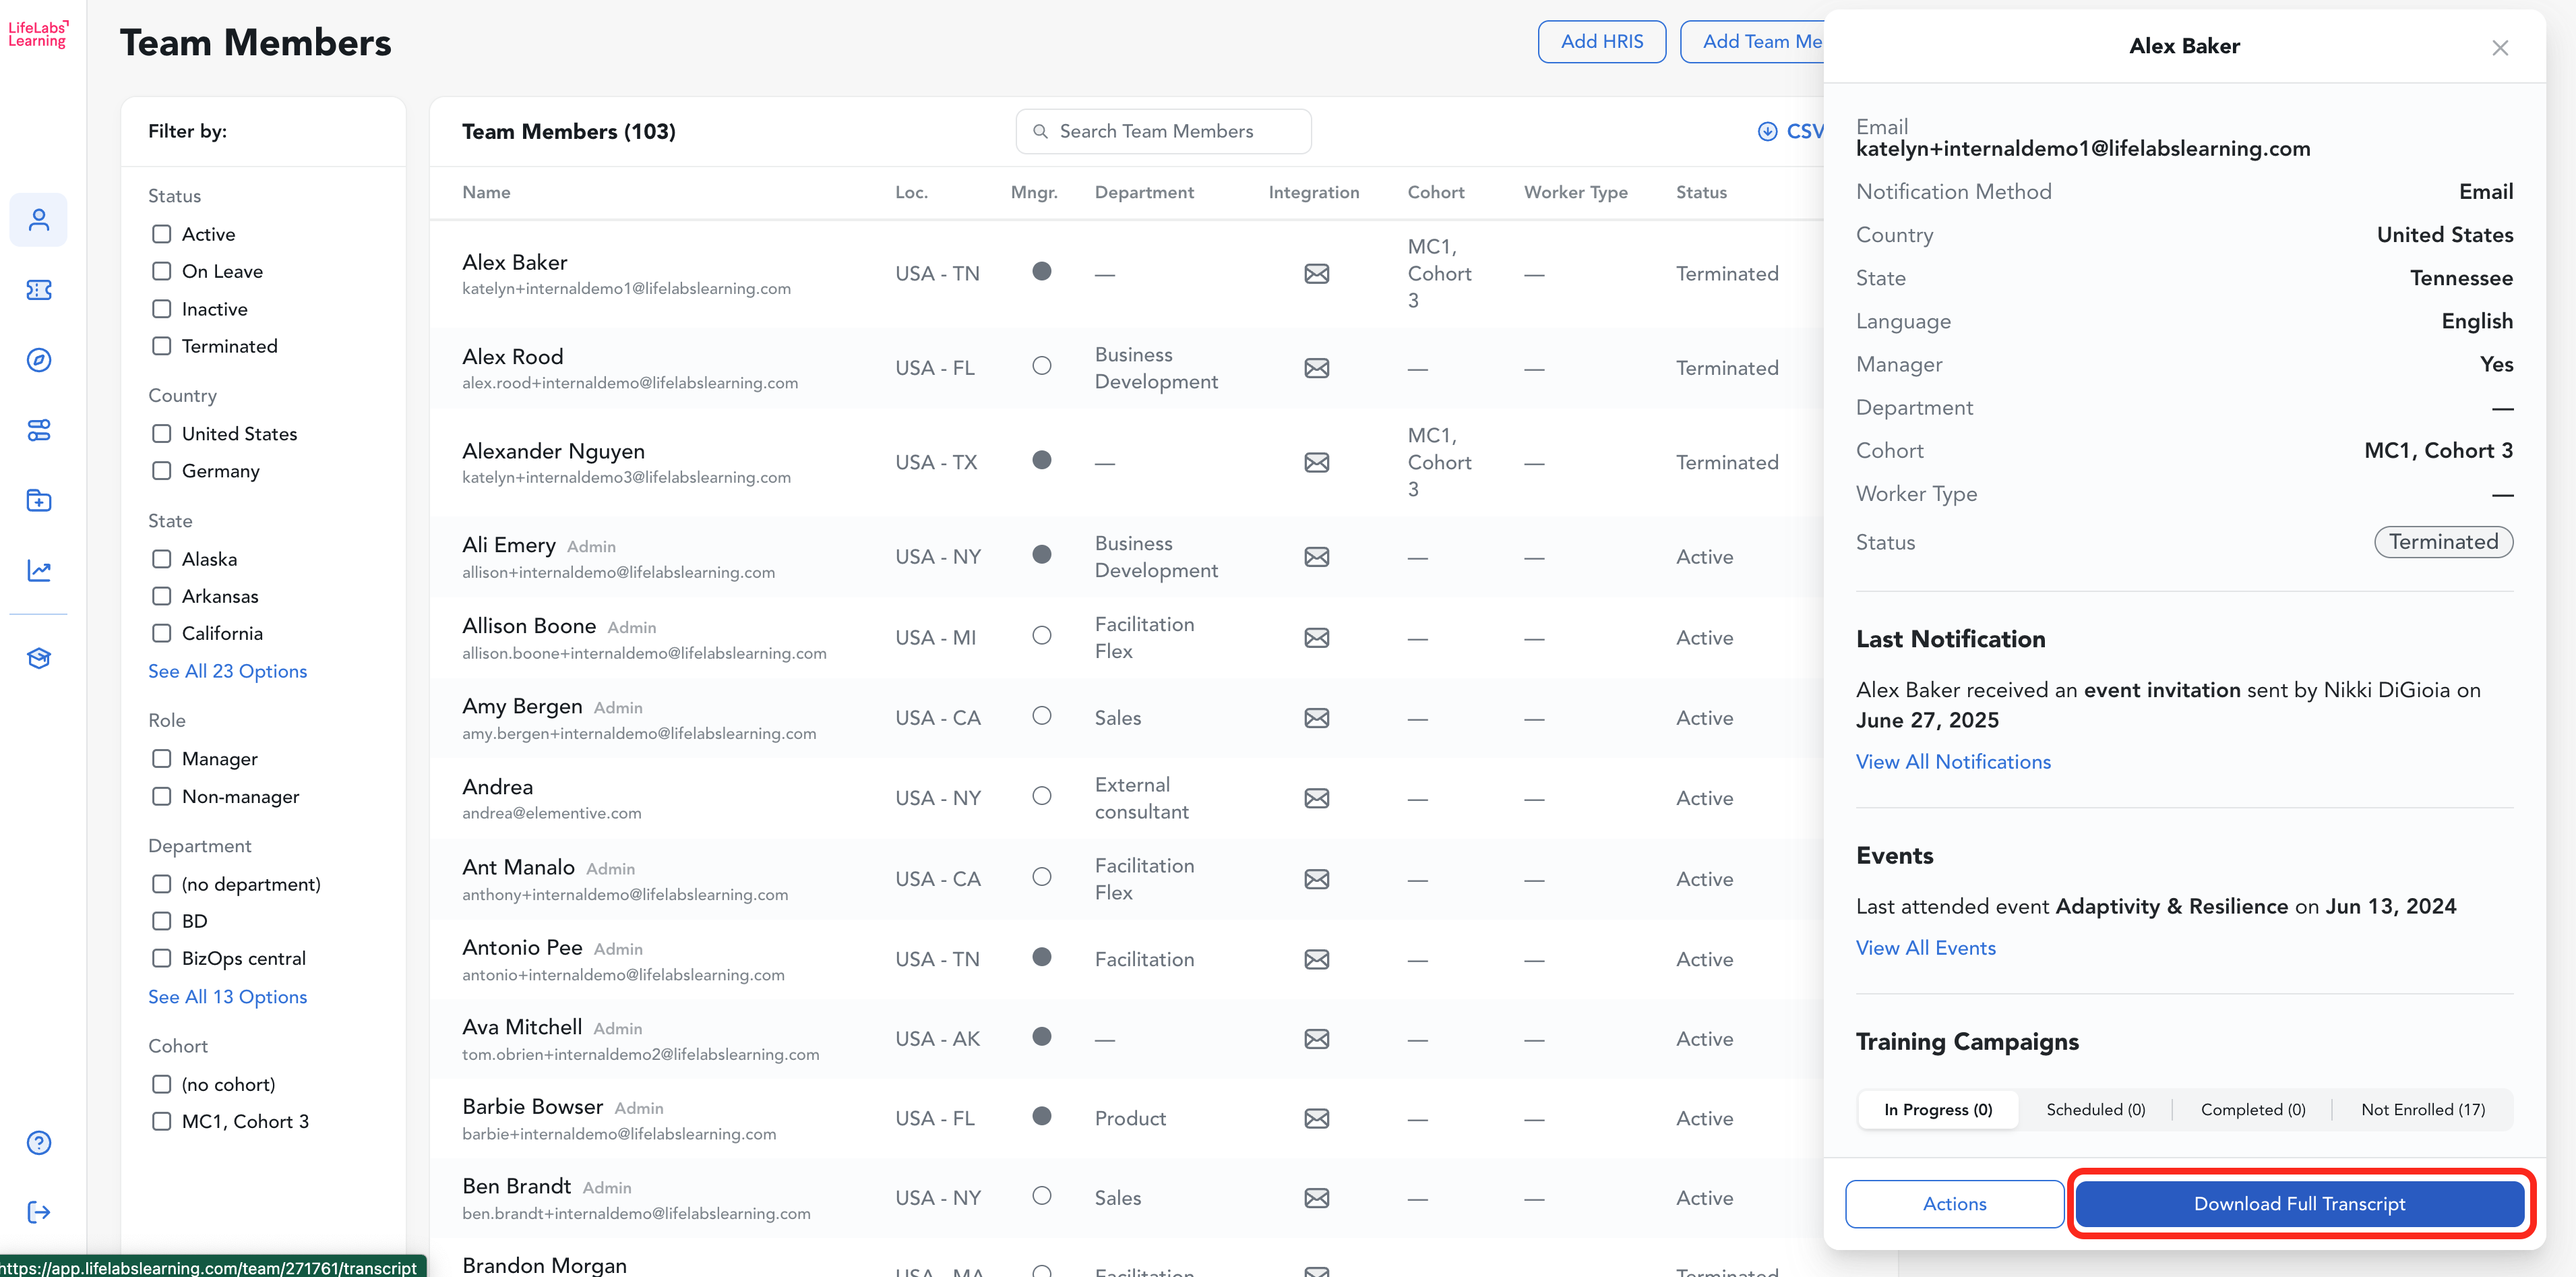The height and width of the screenshot is (1277, 2576).
Task: Click the Search Team Members field
Action: (1163, 132)
